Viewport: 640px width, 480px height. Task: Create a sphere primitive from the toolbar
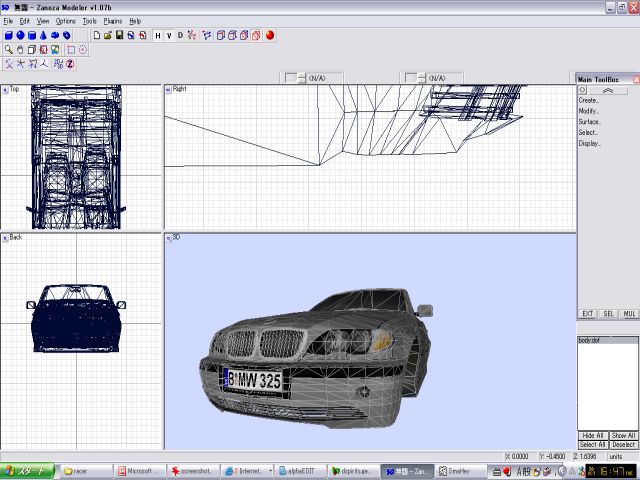tap(20, 35)
